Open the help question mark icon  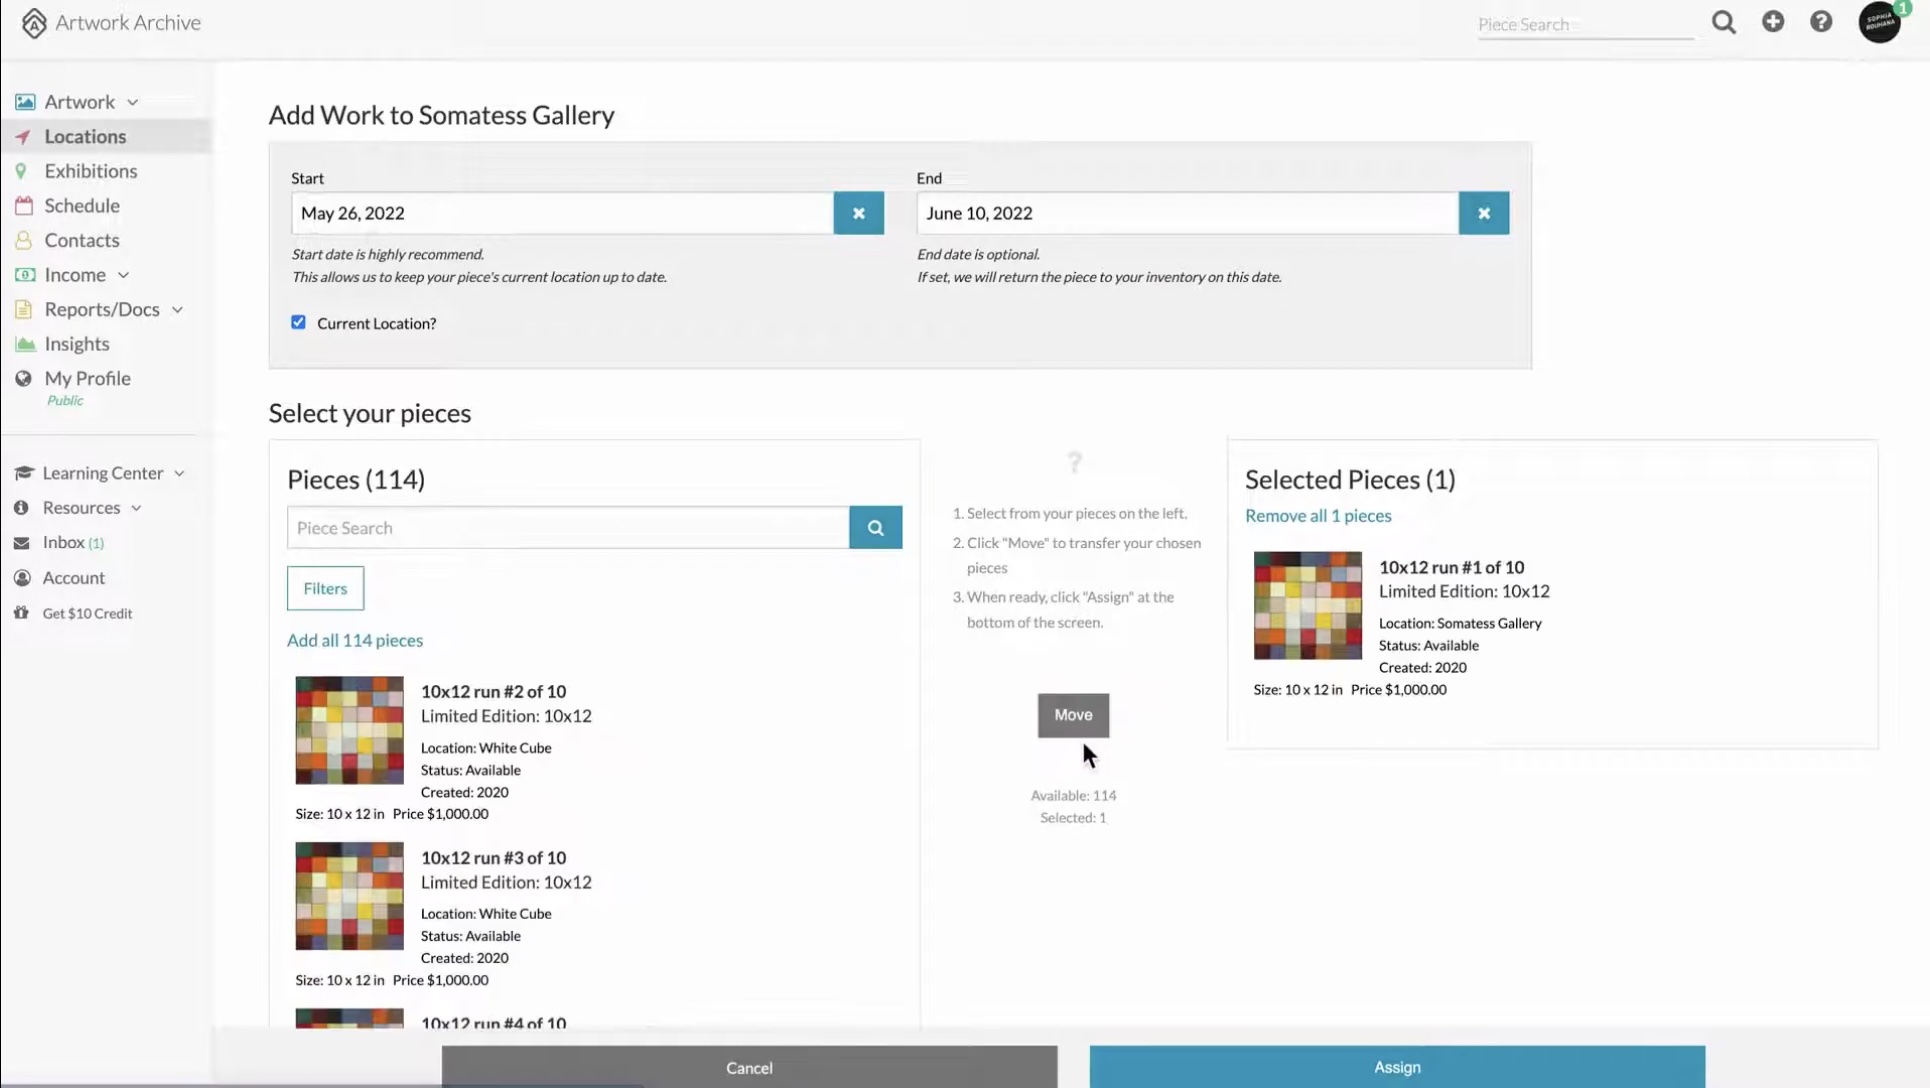(x=1821, y=21)
